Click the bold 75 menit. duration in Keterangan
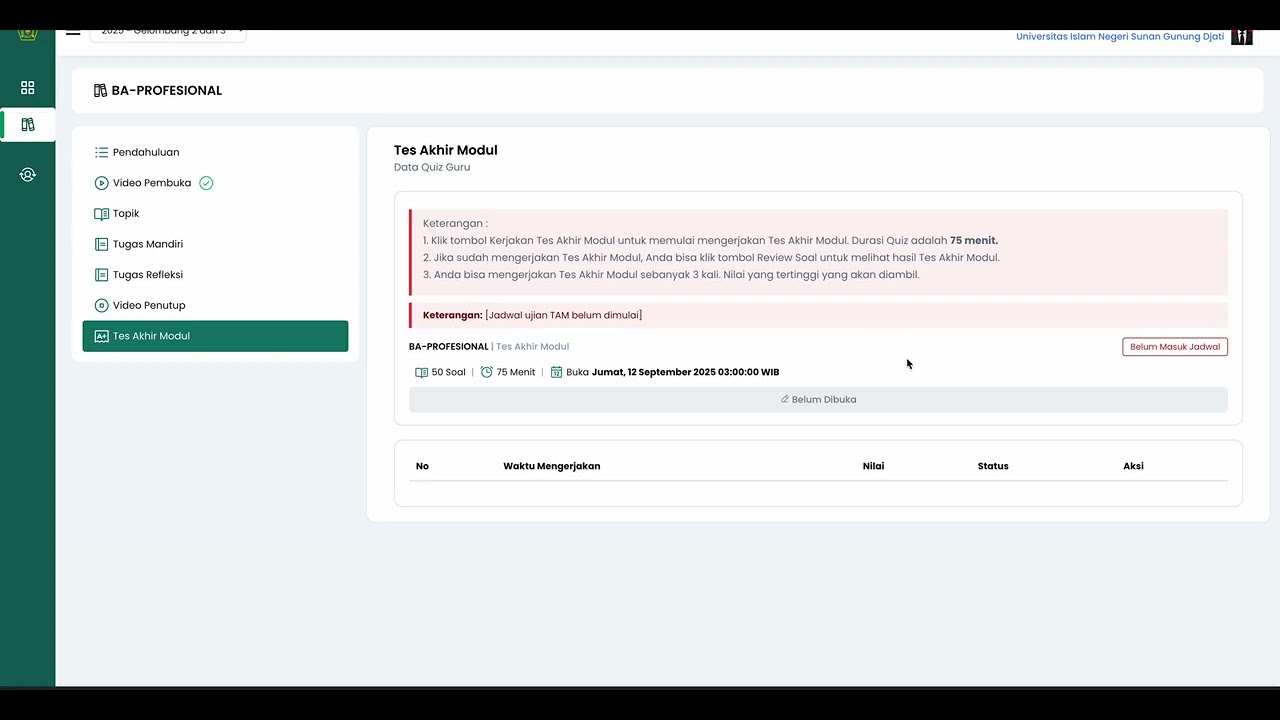The width and height of the screenshot is (1280, 720). 974,241
